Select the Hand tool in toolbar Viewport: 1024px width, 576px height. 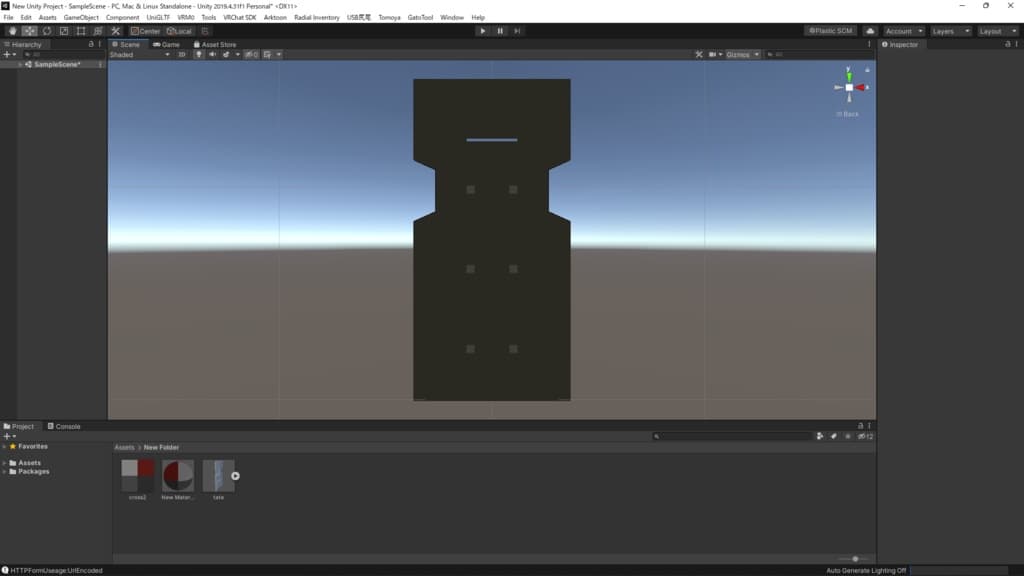pyautogui.click(x=12, y=31)
